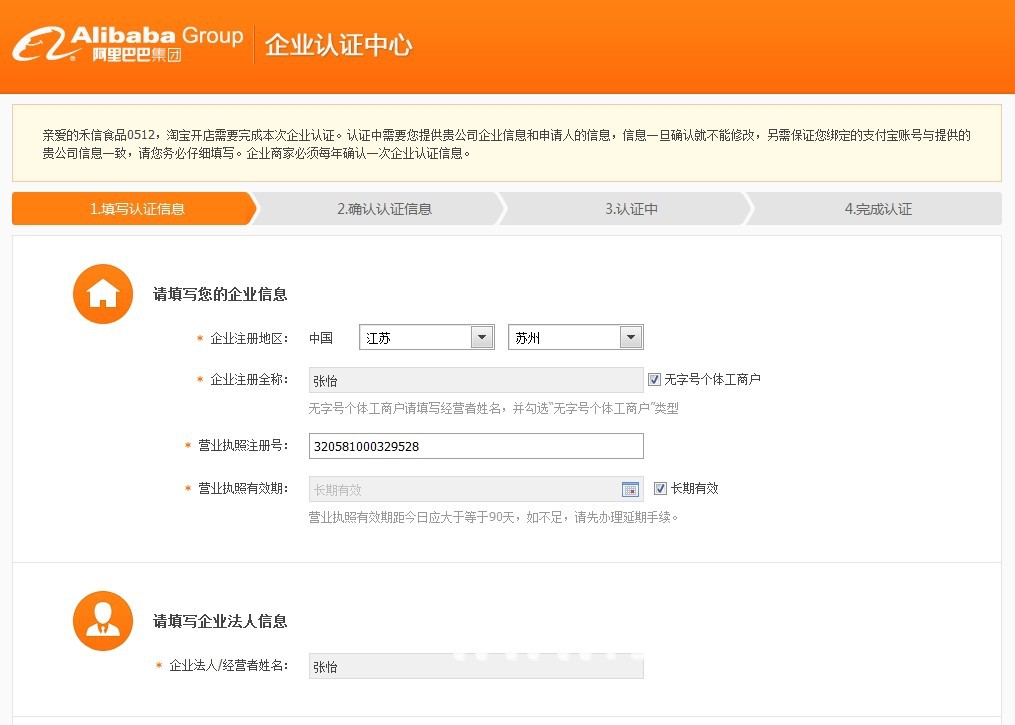Click the 企业法人/经营者姓名 input showing 张怡
The image size is (1015, 725).
pyautogui.click(x=475, y=665)
